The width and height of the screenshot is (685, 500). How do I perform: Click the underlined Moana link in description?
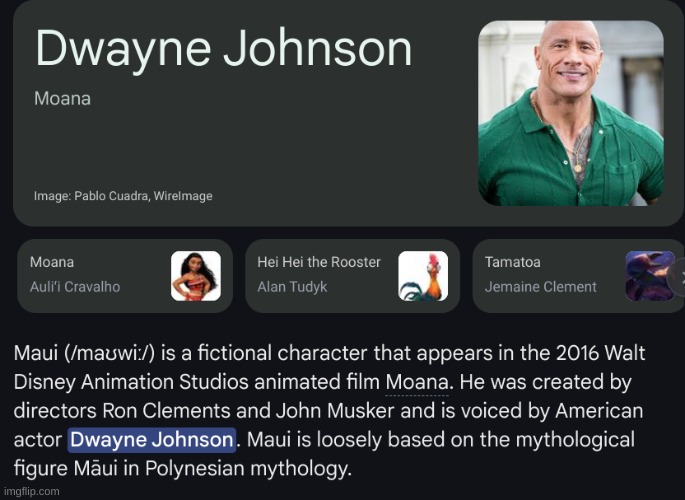[x=417, y=383]
